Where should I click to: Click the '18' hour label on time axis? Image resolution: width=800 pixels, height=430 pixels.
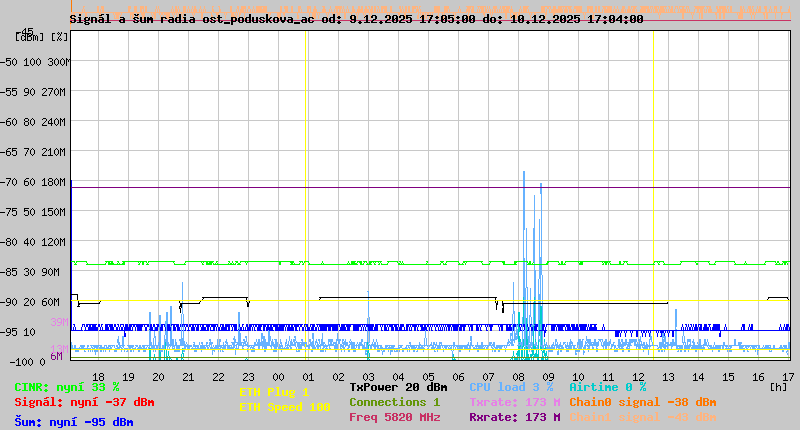98,377
